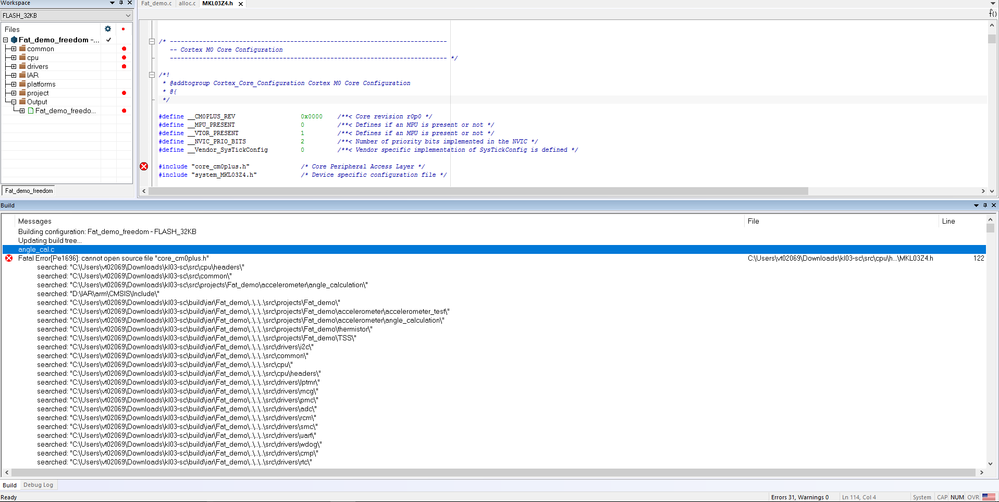
Task: Click the platforms folder icon
Action: (x=22, y=84)
